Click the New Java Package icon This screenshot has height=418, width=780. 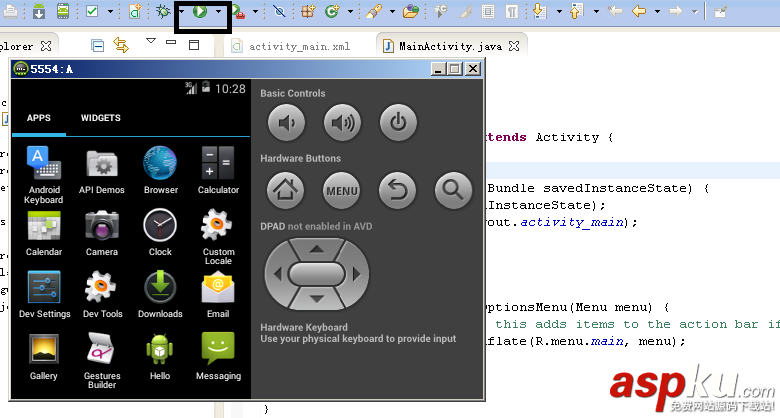coord(308,11)
